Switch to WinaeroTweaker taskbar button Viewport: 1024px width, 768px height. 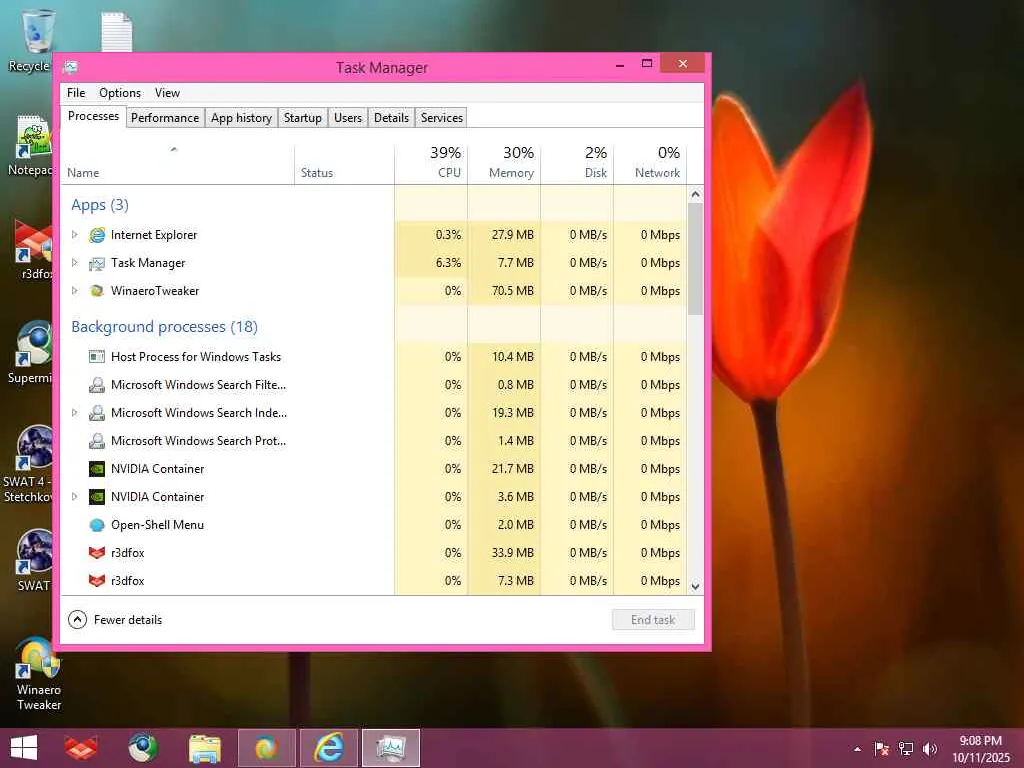(x=266, y=748)
